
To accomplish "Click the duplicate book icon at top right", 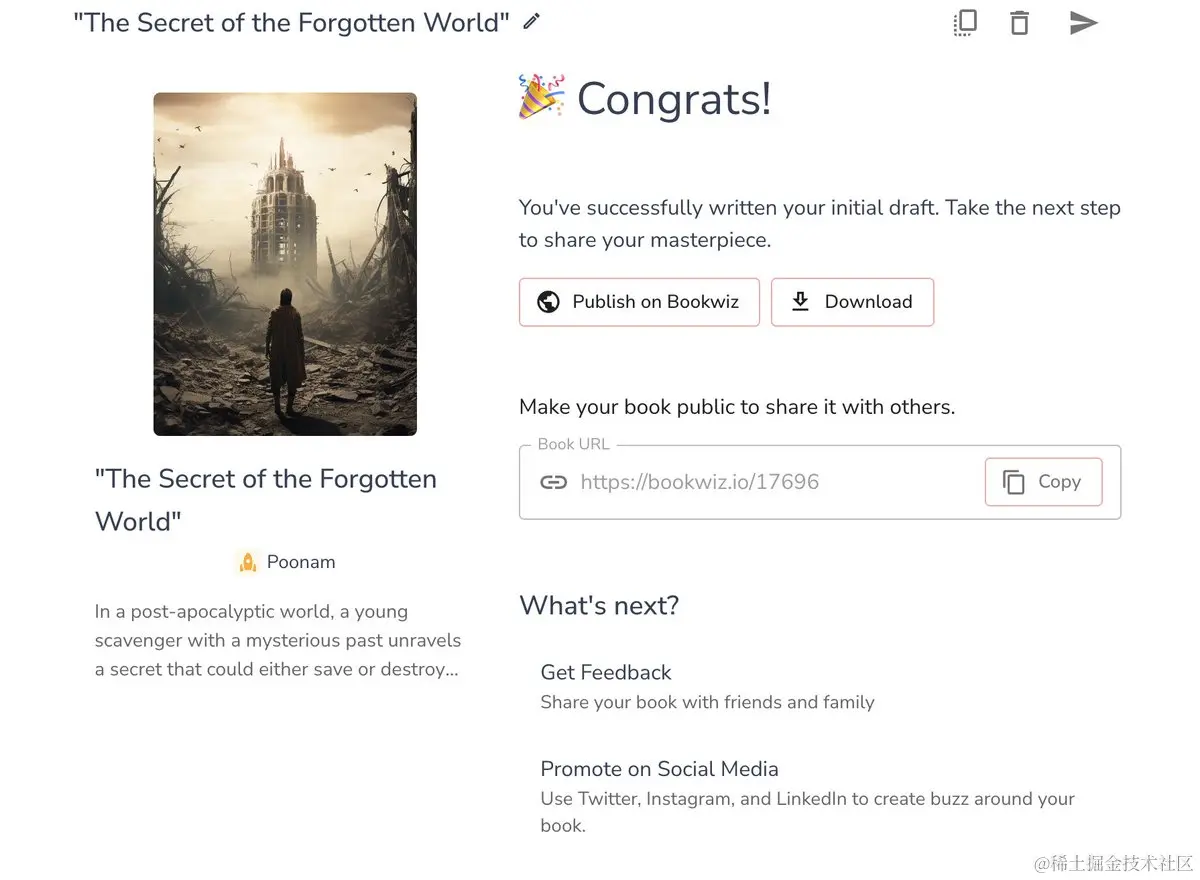I will click(x=965, y=22).
